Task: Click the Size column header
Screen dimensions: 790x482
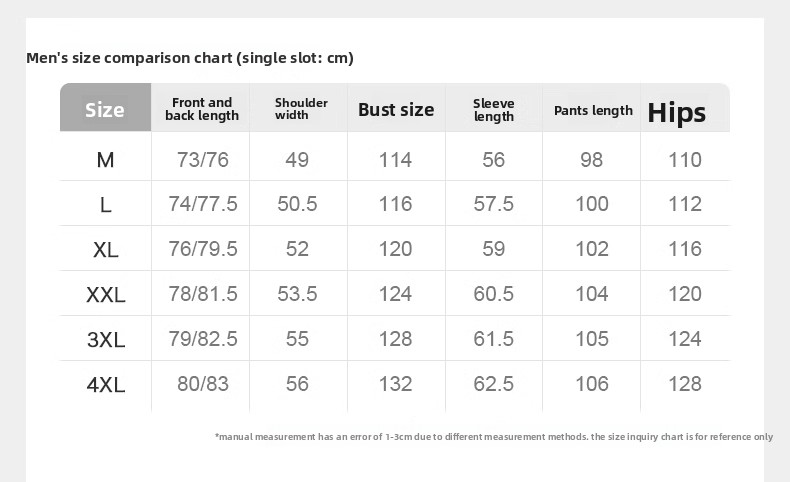Action: click(x=105, y=109)
